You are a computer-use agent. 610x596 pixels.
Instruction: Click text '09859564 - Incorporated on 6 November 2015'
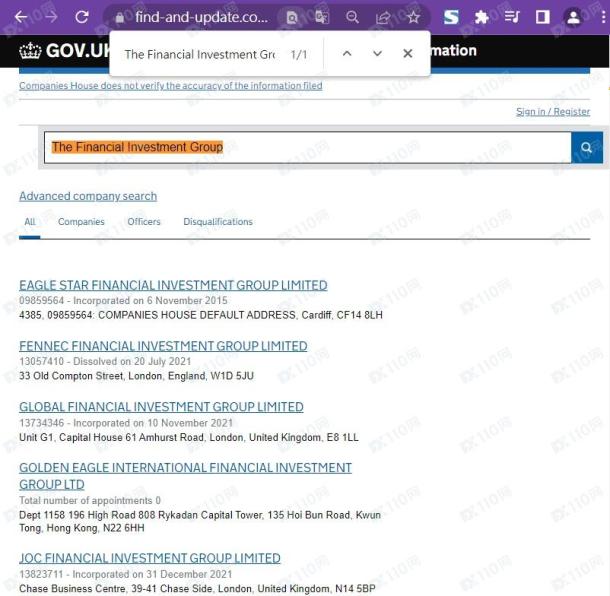click(x=123, y=301)
